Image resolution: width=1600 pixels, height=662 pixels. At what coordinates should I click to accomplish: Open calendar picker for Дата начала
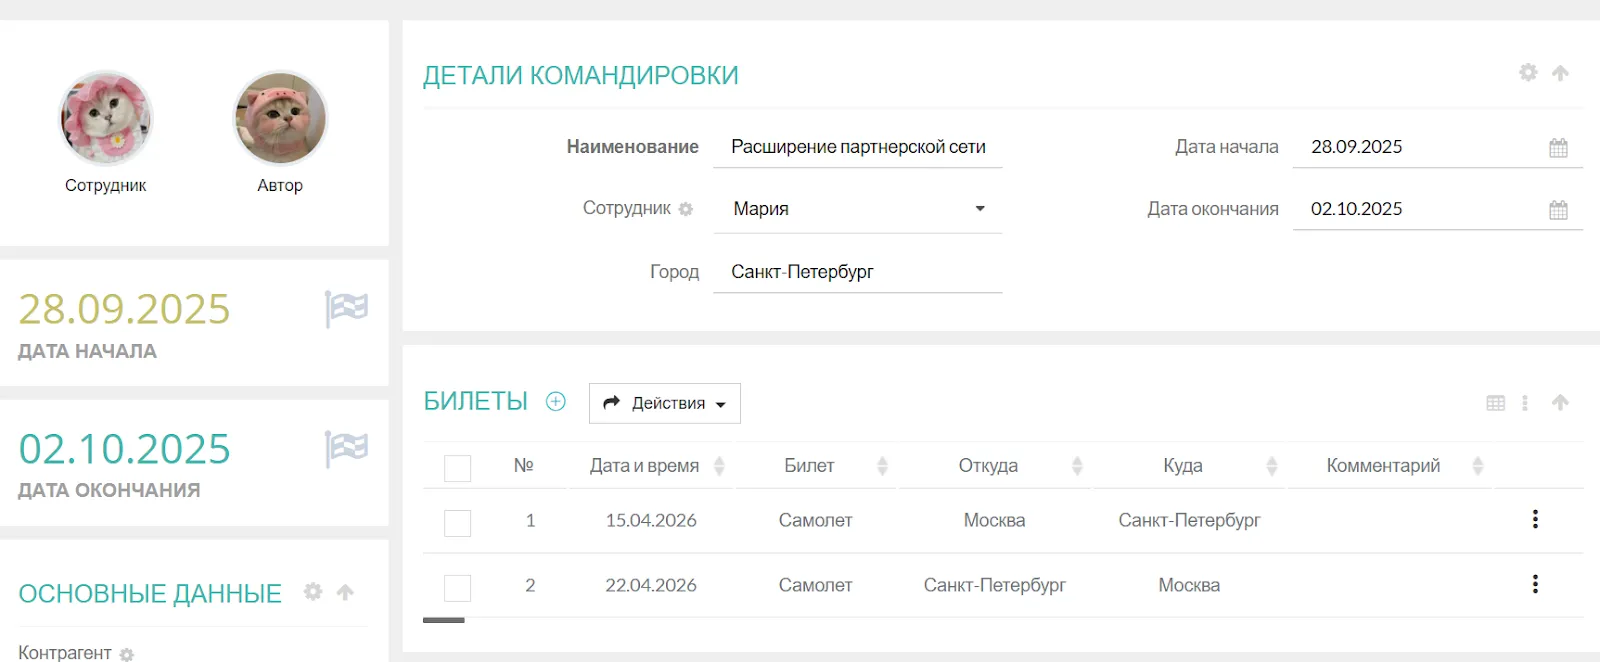click(x=1558, y=148)
